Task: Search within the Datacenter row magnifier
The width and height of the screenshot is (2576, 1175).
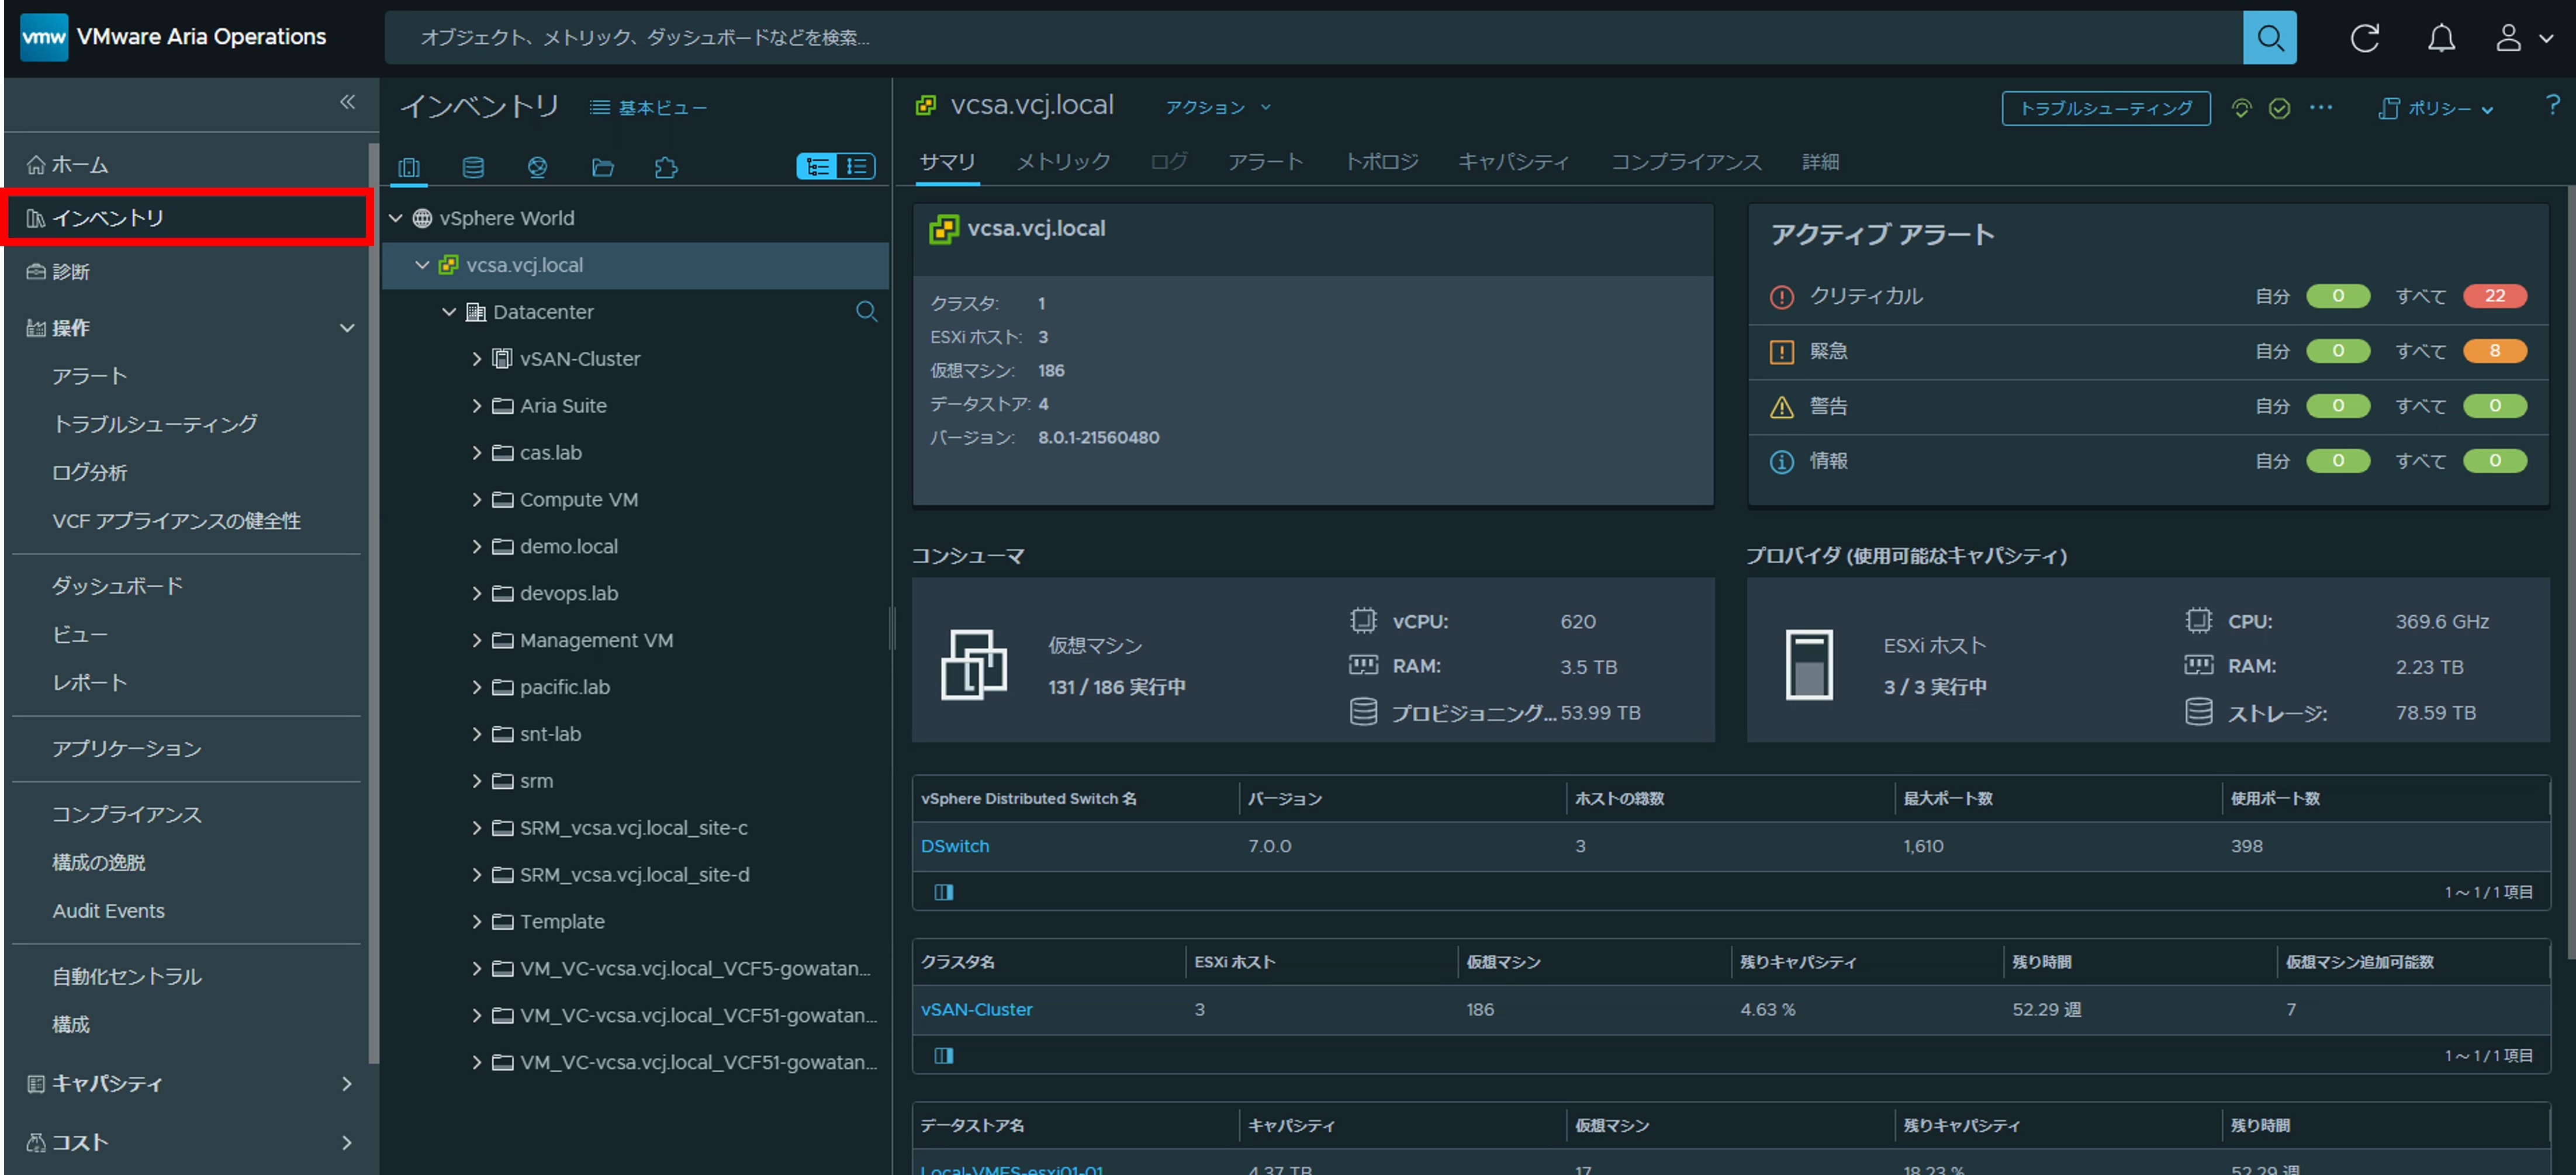Action: coord(866,312)
